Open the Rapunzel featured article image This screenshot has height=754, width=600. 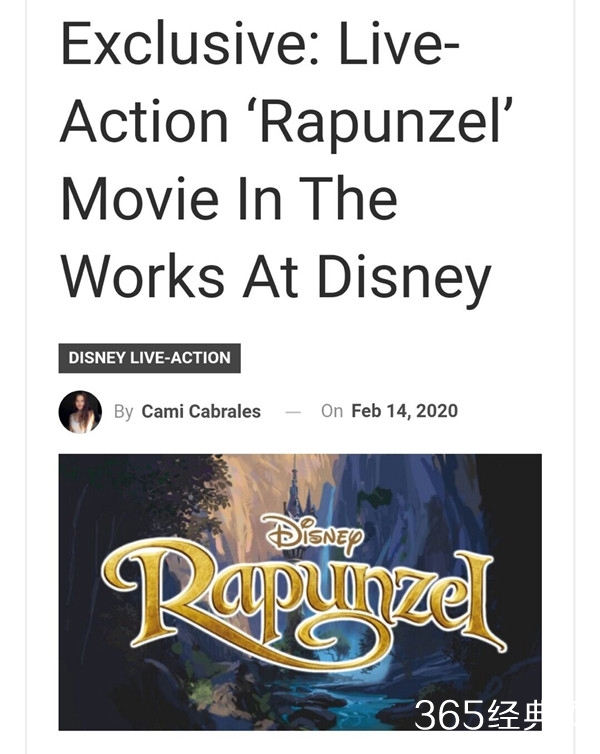300,592
